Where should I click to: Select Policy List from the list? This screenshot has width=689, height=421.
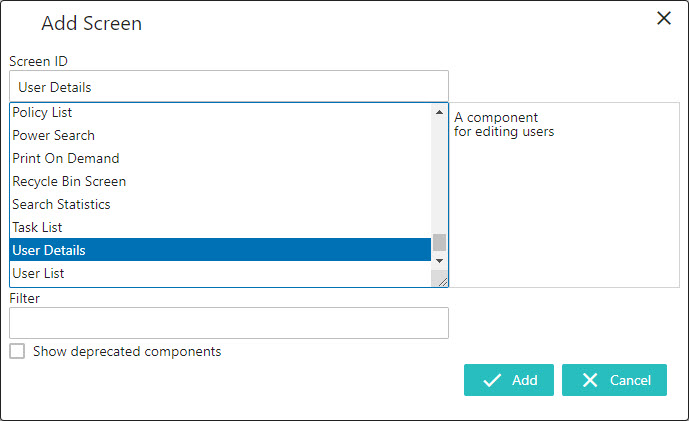click(x=42, y=112)
